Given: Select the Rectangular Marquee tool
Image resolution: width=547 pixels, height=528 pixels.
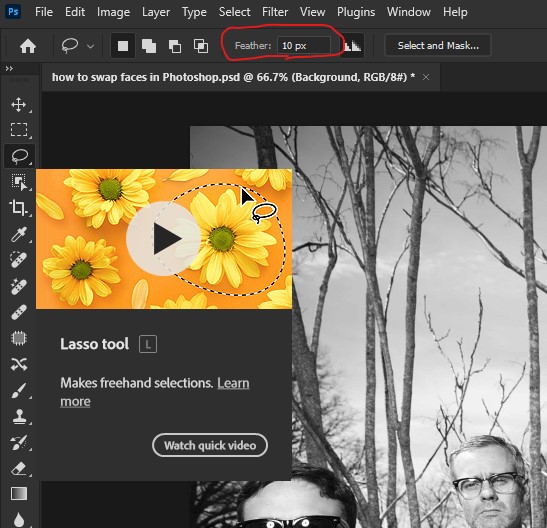Looking at the screenshot, I should pos(19,130).
